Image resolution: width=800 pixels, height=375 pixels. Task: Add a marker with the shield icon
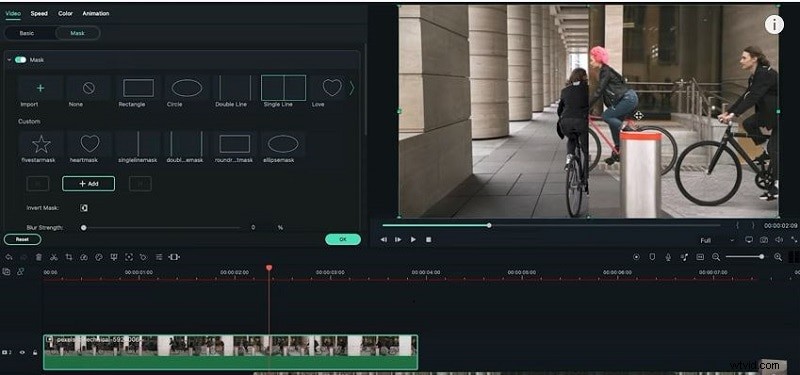[x=652, y=257]
